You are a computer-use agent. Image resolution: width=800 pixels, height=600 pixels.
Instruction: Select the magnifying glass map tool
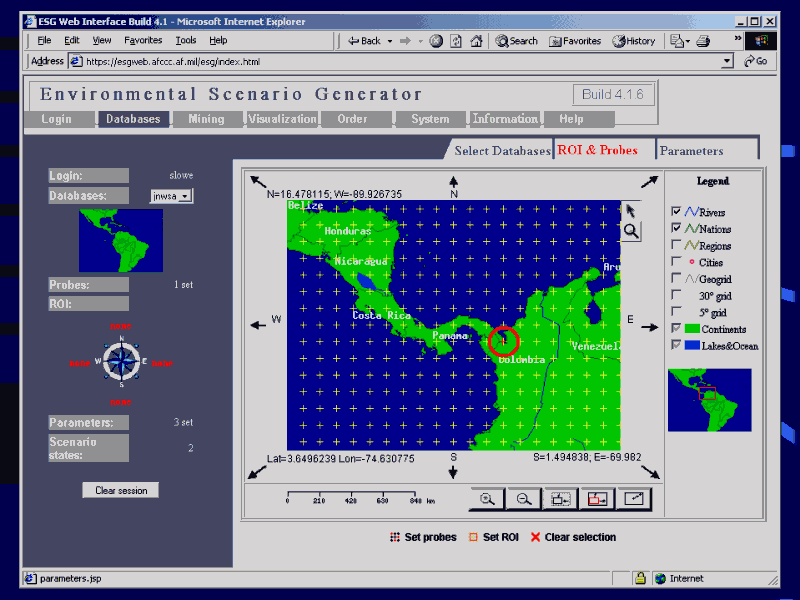pos(631,231)
